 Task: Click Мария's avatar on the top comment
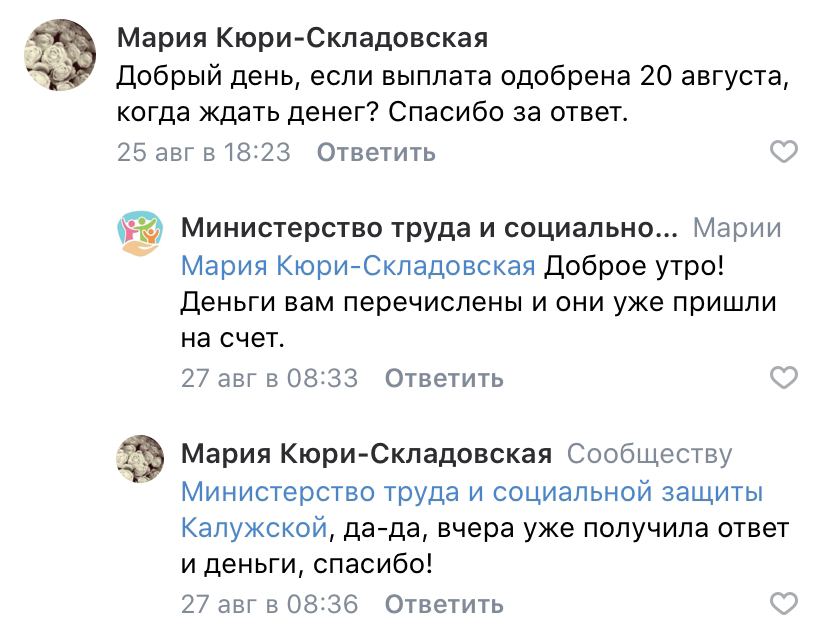(x=59, y=57)
